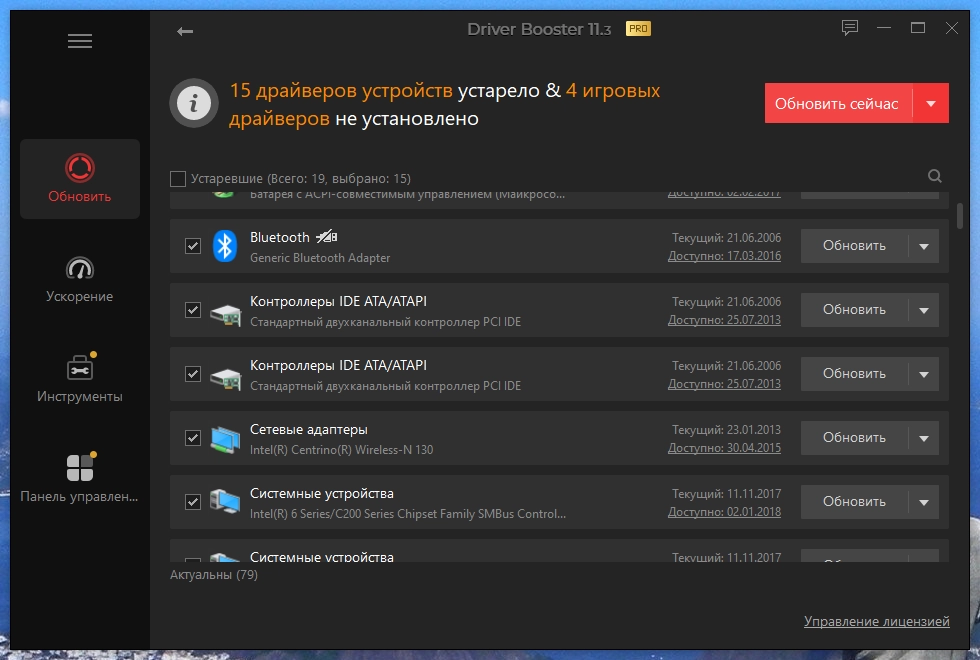Open the feedback chat icon

tap(849, 28)
